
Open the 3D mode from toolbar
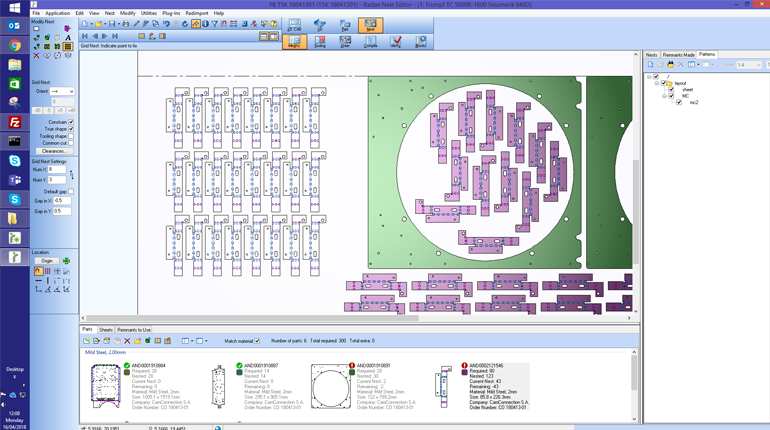[320, 25]
